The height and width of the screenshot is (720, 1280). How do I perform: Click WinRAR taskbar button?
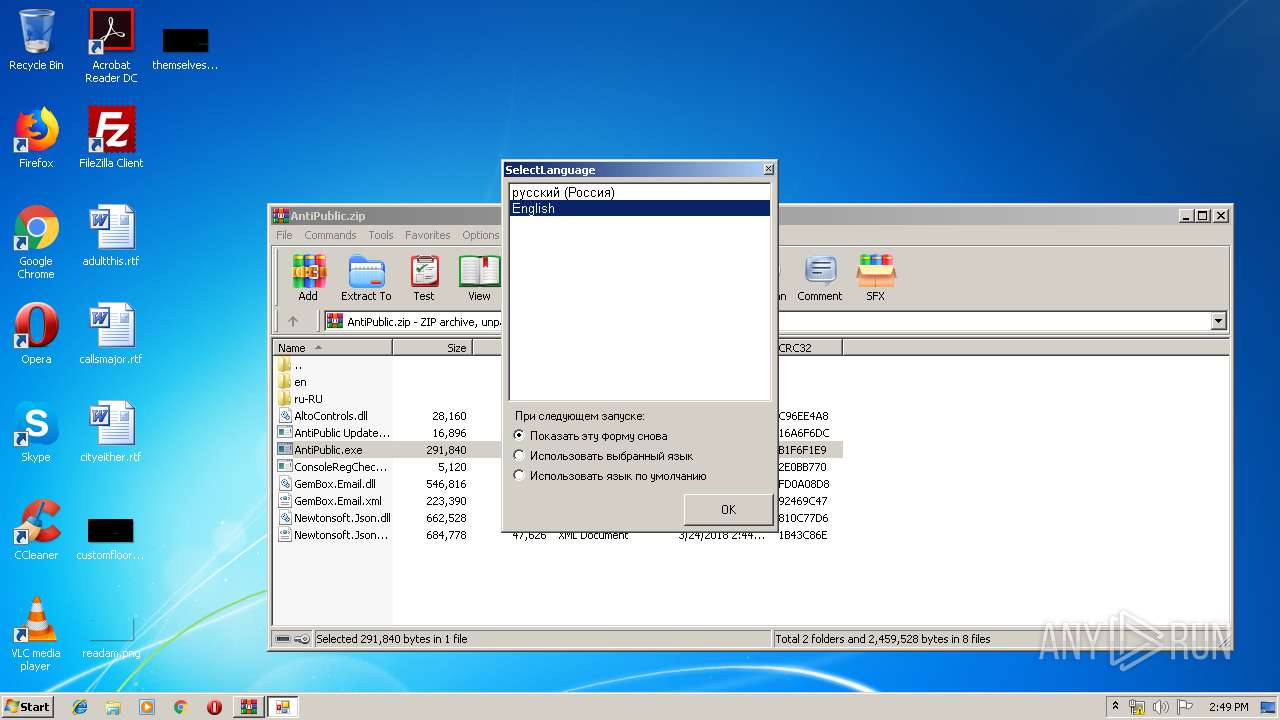[x=249, y=707]
